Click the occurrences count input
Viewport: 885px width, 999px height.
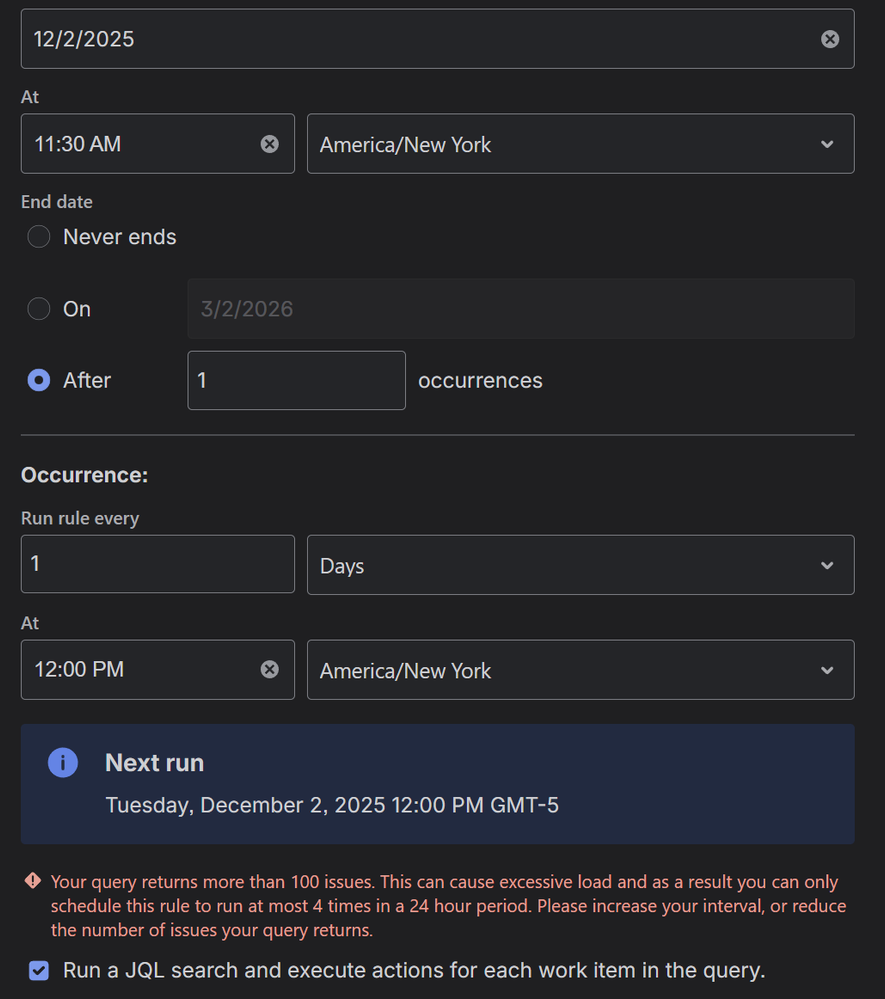[x=296, y=380]
